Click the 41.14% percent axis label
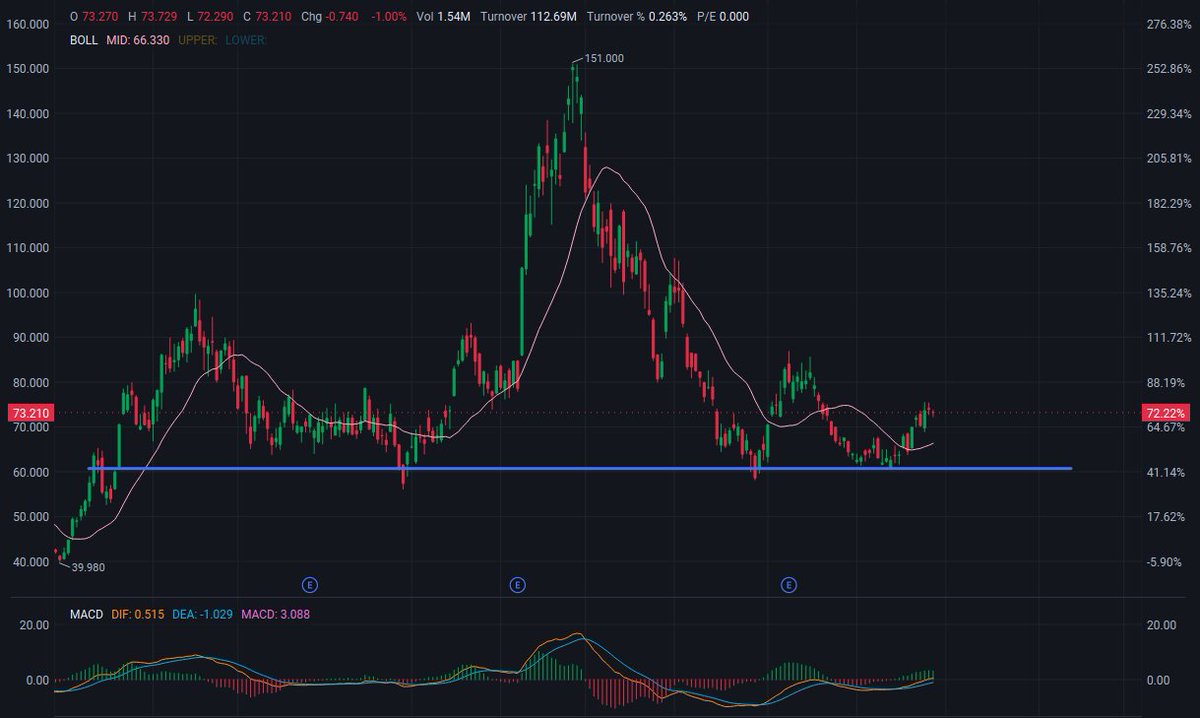 click(1166, 472)
